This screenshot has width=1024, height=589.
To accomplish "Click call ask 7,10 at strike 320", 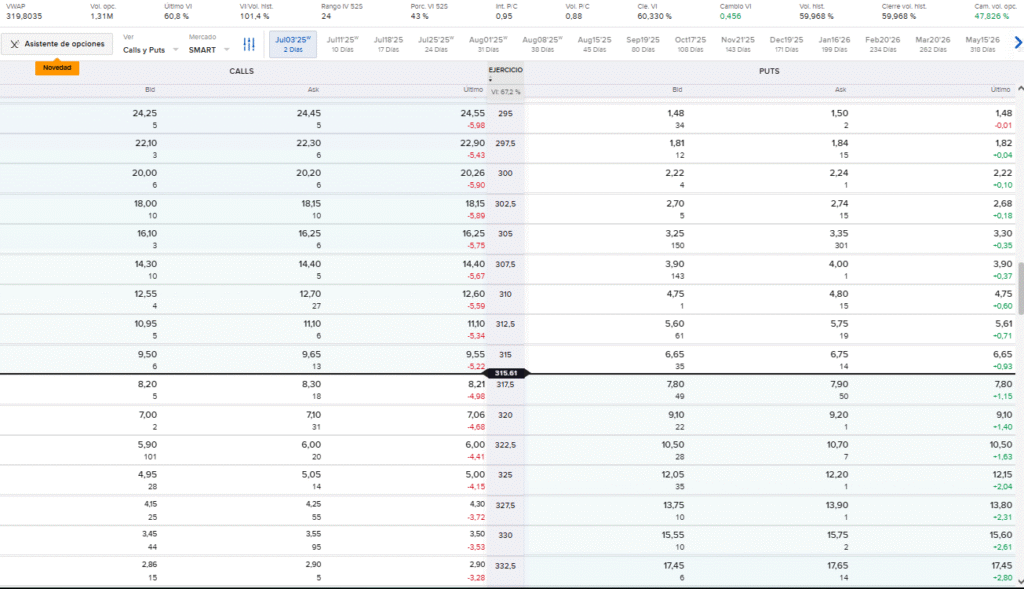I will tap(313, 414).
